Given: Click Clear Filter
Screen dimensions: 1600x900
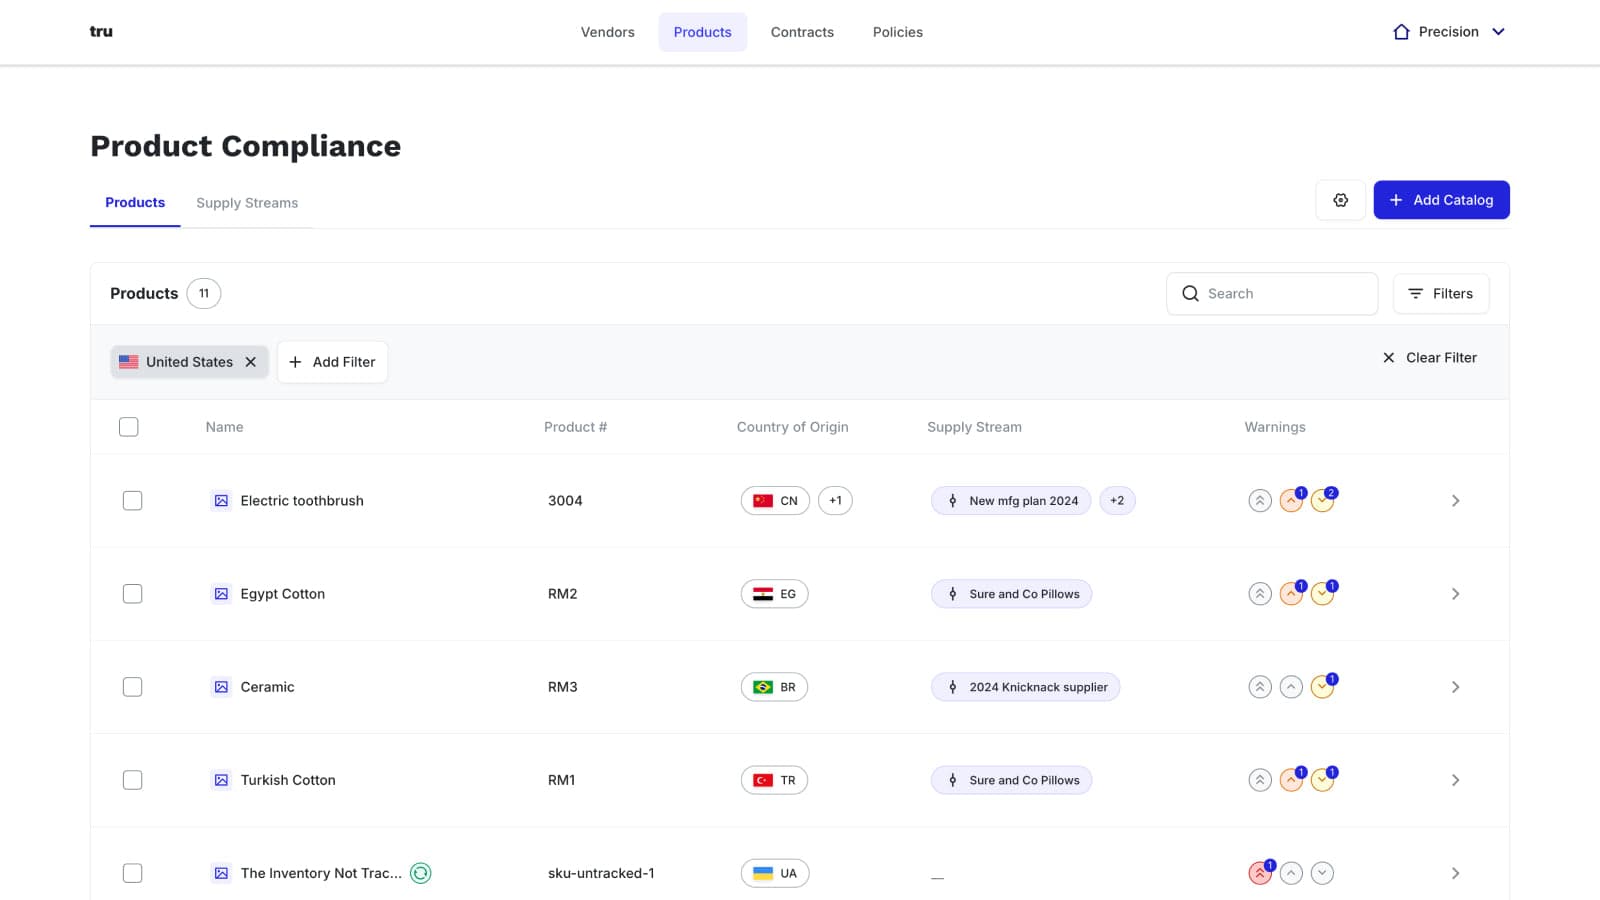Looking at the screenshot, I should click(x=1430, y=358).
